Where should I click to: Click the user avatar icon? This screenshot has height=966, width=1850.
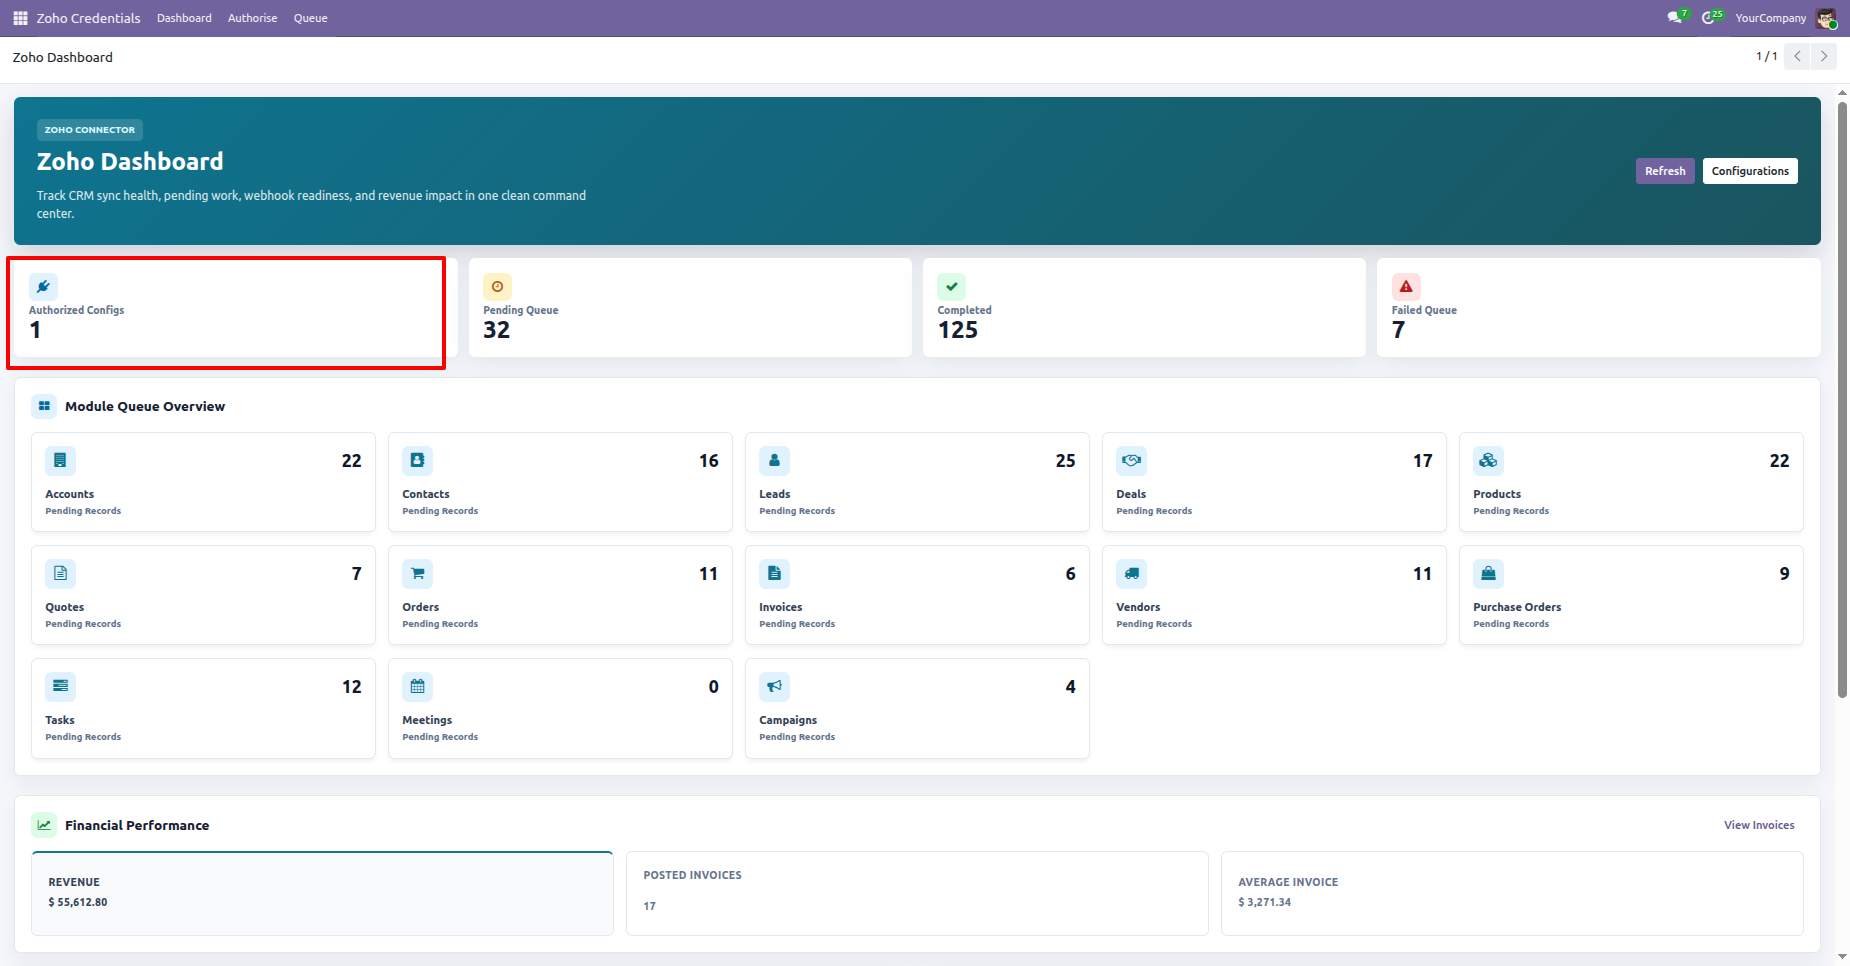(1826, 18)
